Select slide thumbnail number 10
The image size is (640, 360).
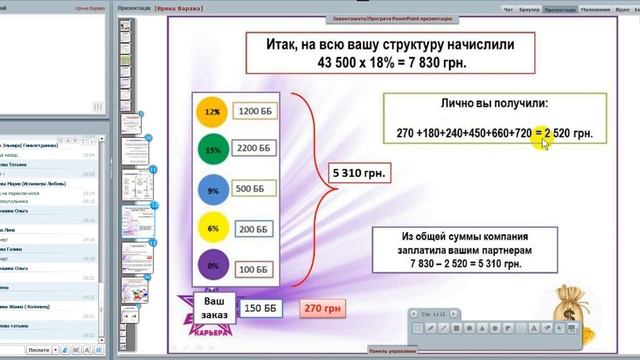pyautogui.click(x=135, y=151)
